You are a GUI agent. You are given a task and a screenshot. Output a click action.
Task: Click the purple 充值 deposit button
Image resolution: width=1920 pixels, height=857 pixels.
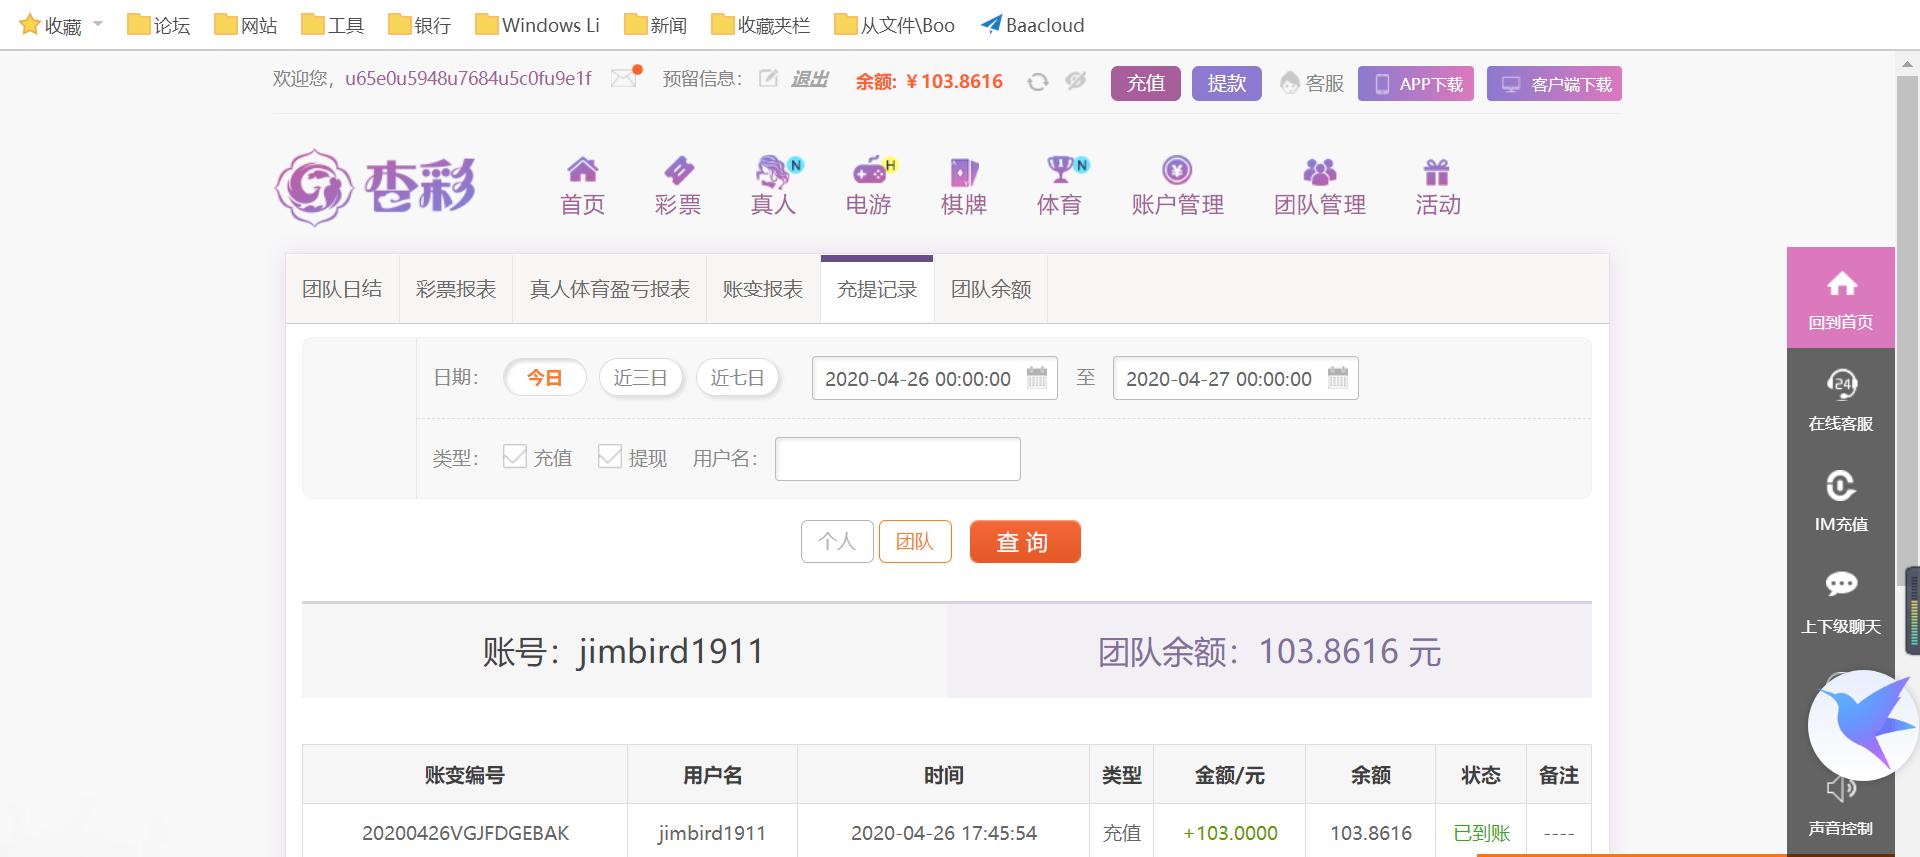pos(1146,83)
